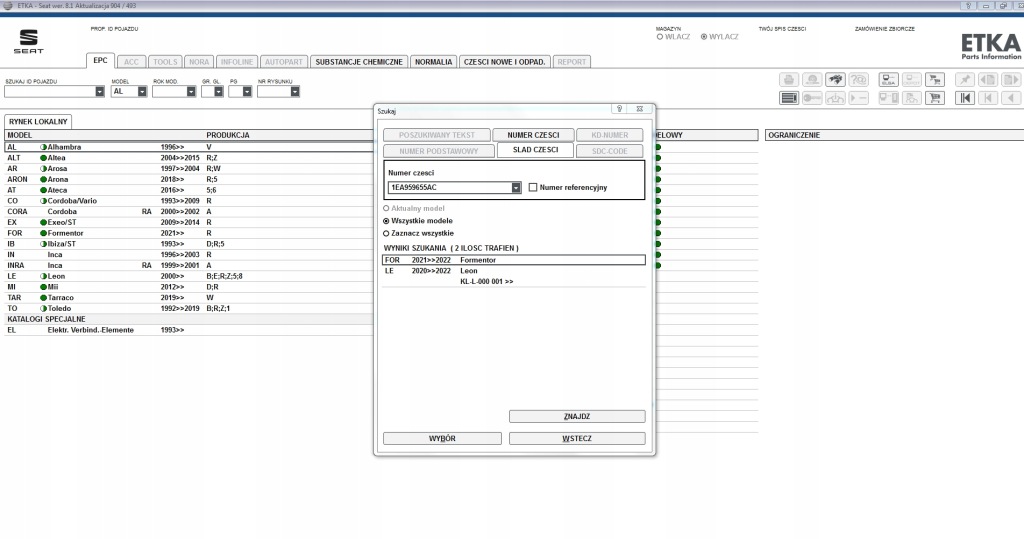Click the SEAT logo
Viewport: 1024px width, 539px height.
pos(29,41)
